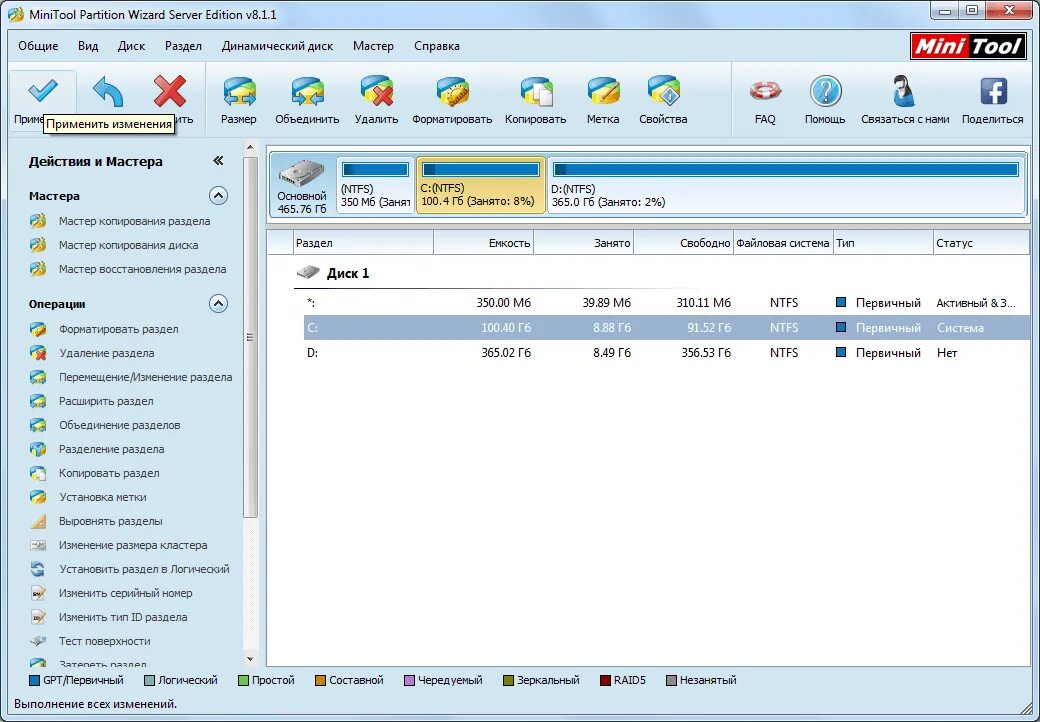This screenshot has height=722, width=1040.
Task: Choose Копировать раздел operation
Action: pos(109,473)
